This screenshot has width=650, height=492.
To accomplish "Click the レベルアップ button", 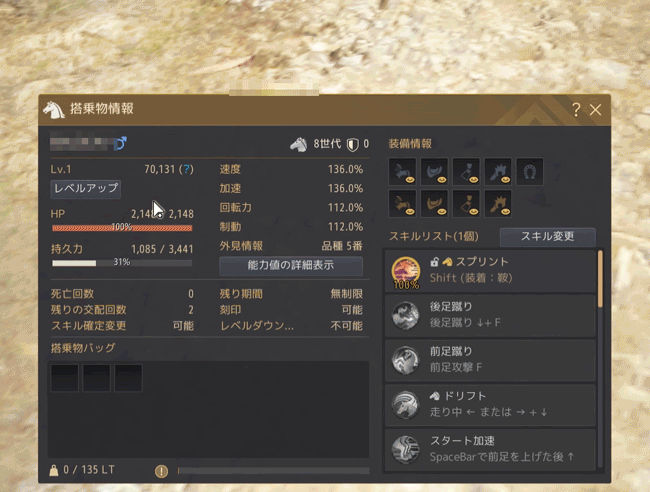I will click(86, 189).
